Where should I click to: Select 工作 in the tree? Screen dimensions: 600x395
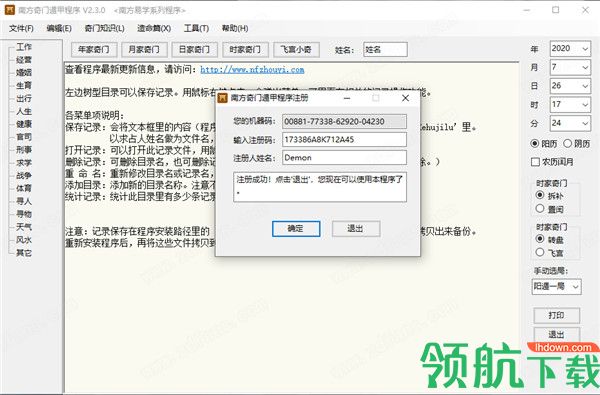[x=24, y=47]
